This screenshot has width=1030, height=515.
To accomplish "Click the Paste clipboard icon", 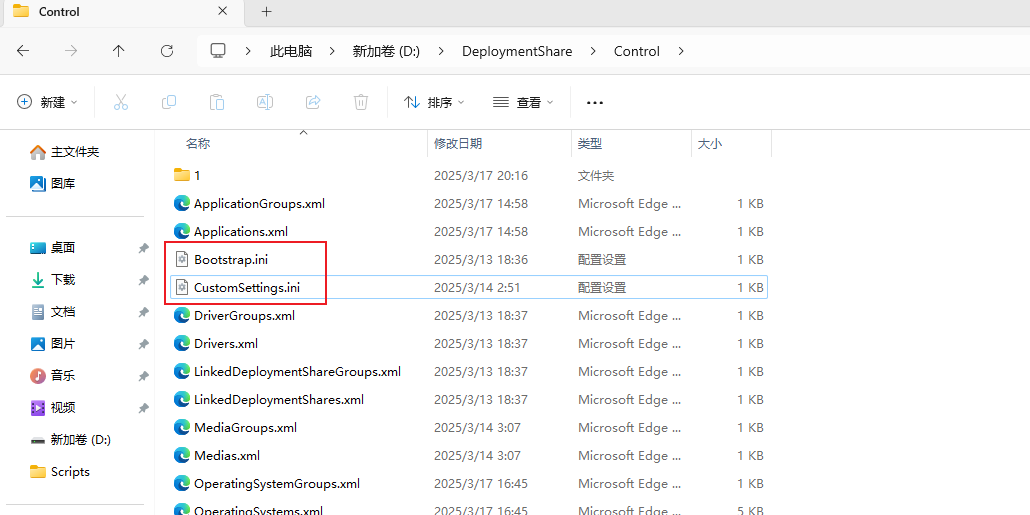I will click(x=217, y=102).
